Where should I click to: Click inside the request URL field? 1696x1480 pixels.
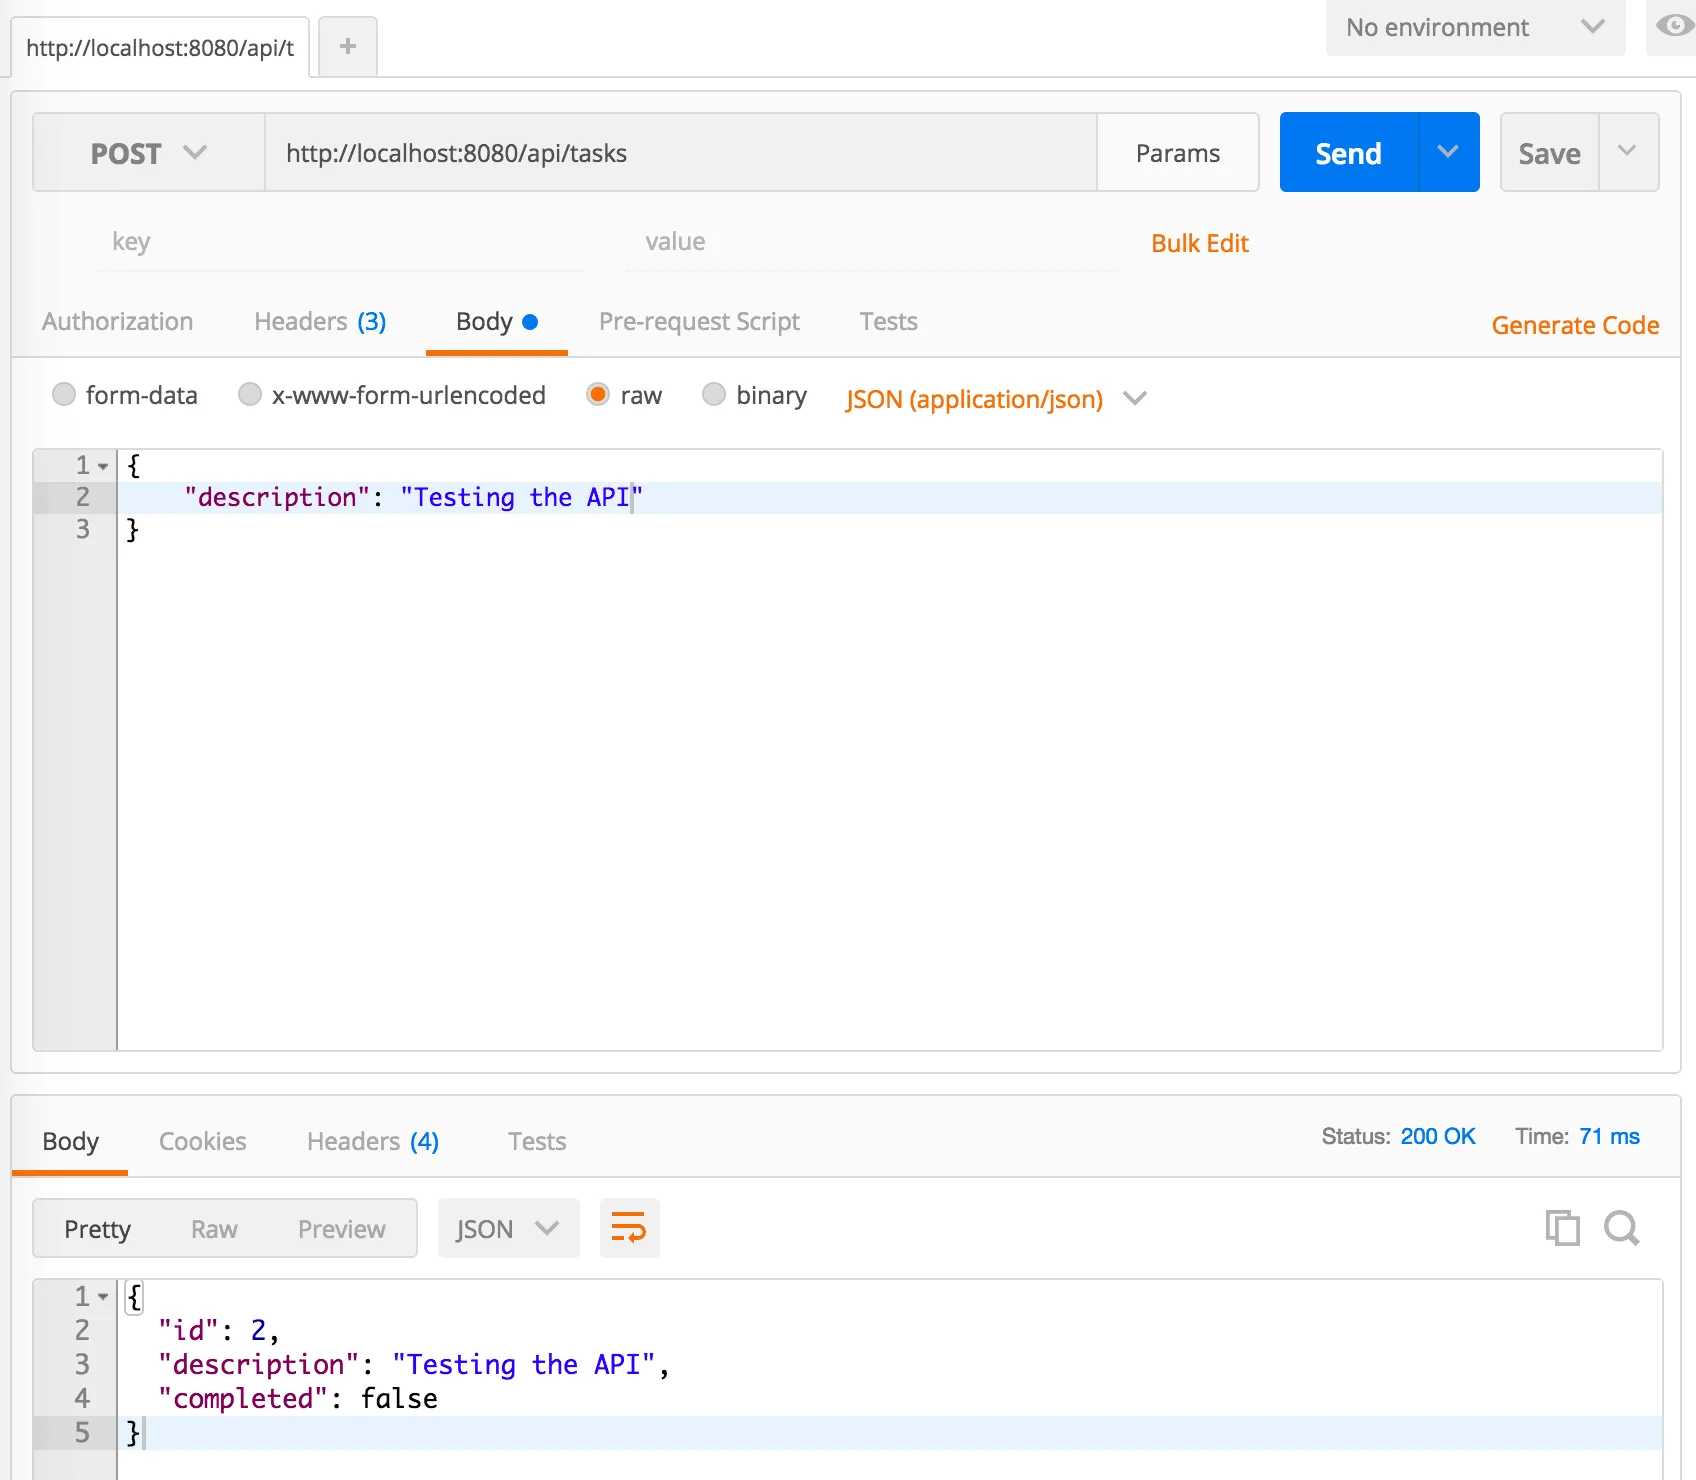680,152
